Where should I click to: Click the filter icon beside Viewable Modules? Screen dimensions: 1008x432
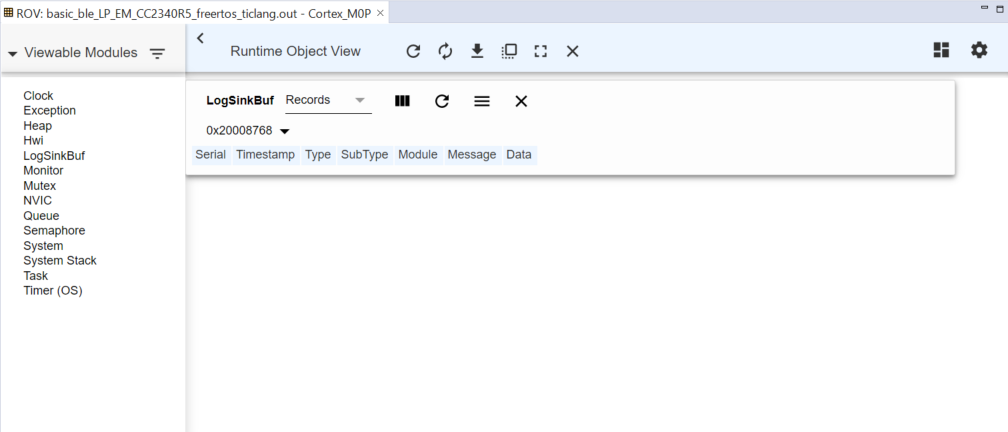click(x=158, y=53)
